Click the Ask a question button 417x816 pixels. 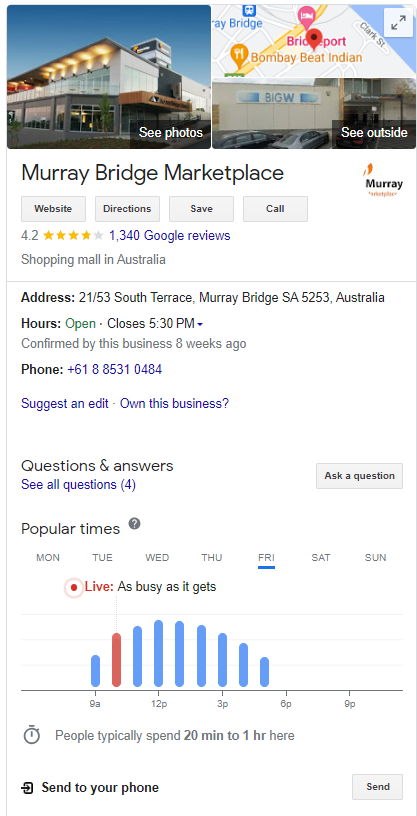(359, 476)
